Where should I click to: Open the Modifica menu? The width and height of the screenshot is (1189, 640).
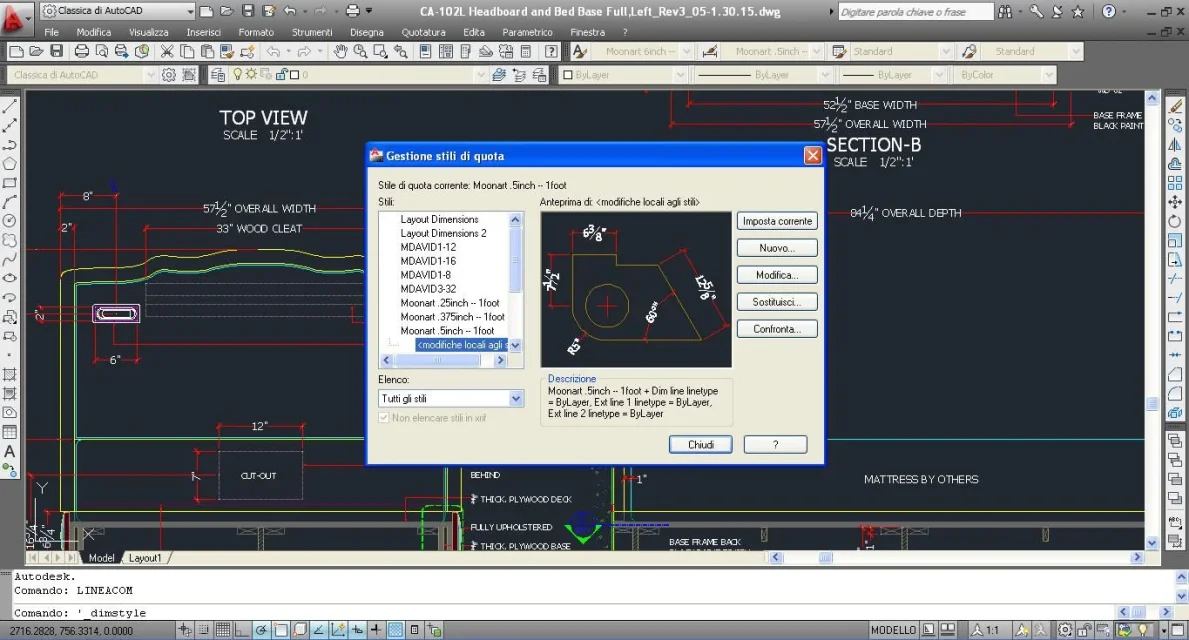[x=93, y=32]
